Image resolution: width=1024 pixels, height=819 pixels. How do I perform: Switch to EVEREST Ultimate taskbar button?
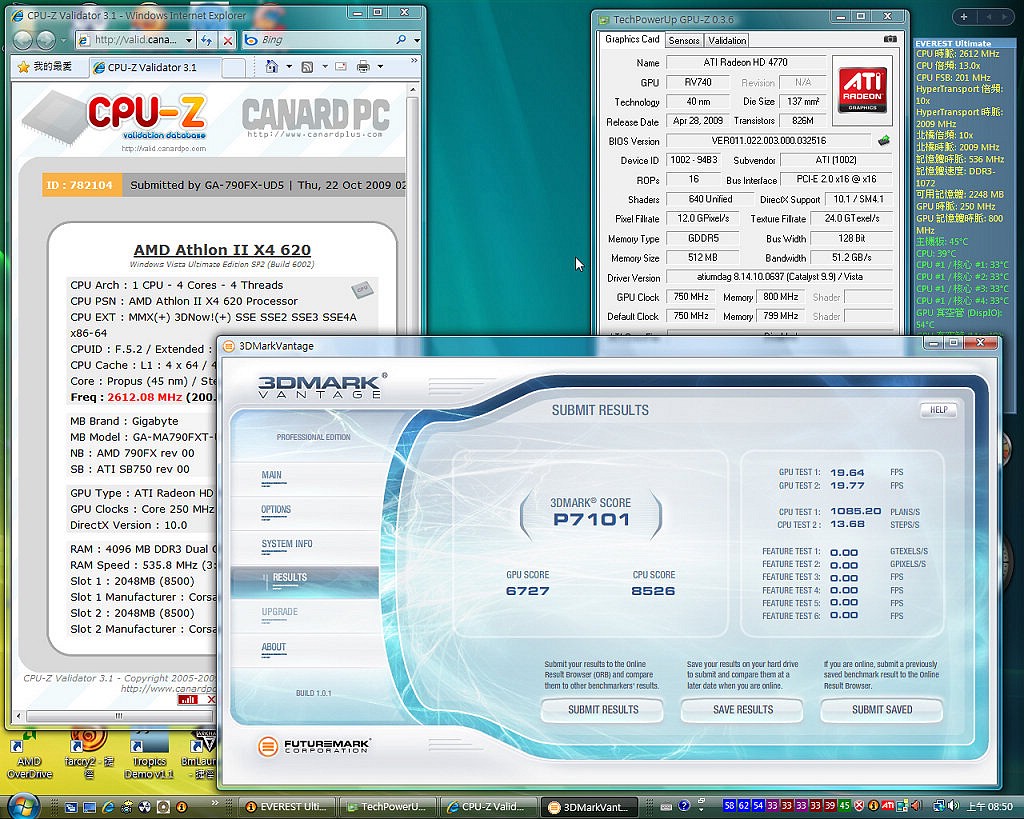point(287,807)
